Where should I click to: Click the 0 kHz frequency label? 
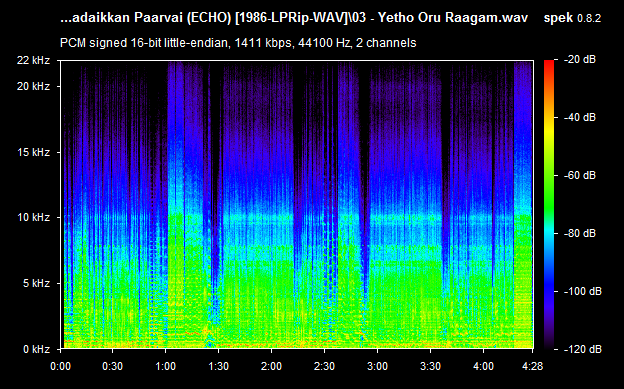coord(36,349)
